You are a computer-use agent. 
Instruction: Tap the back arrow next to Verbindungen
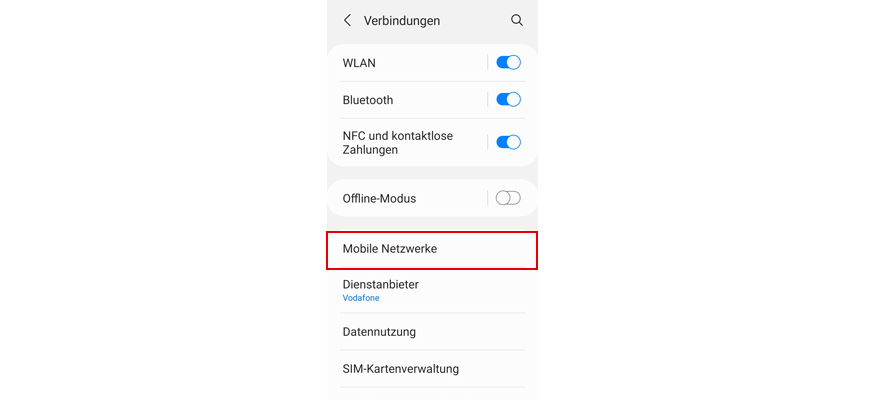pos(348,21)
